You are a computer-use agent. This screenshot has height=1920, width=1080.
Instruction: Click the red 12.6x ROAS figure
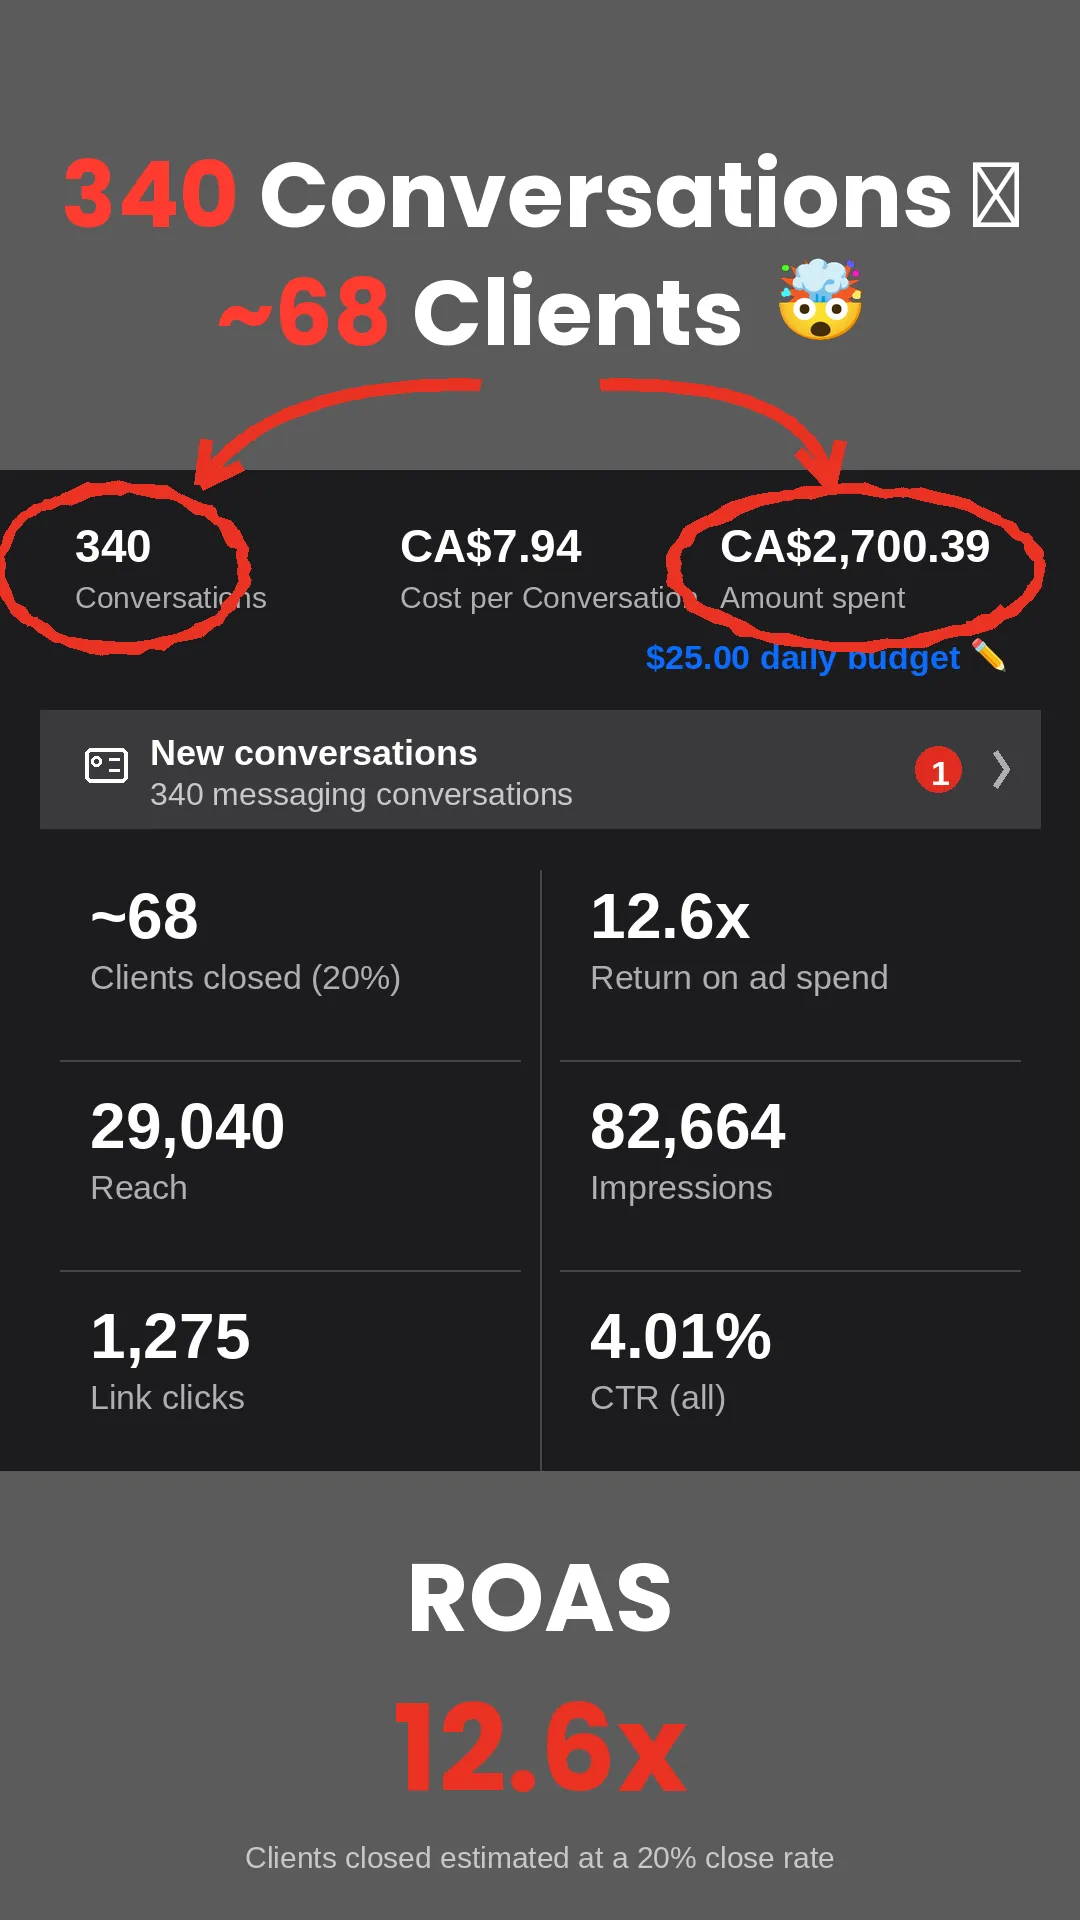540,1746
